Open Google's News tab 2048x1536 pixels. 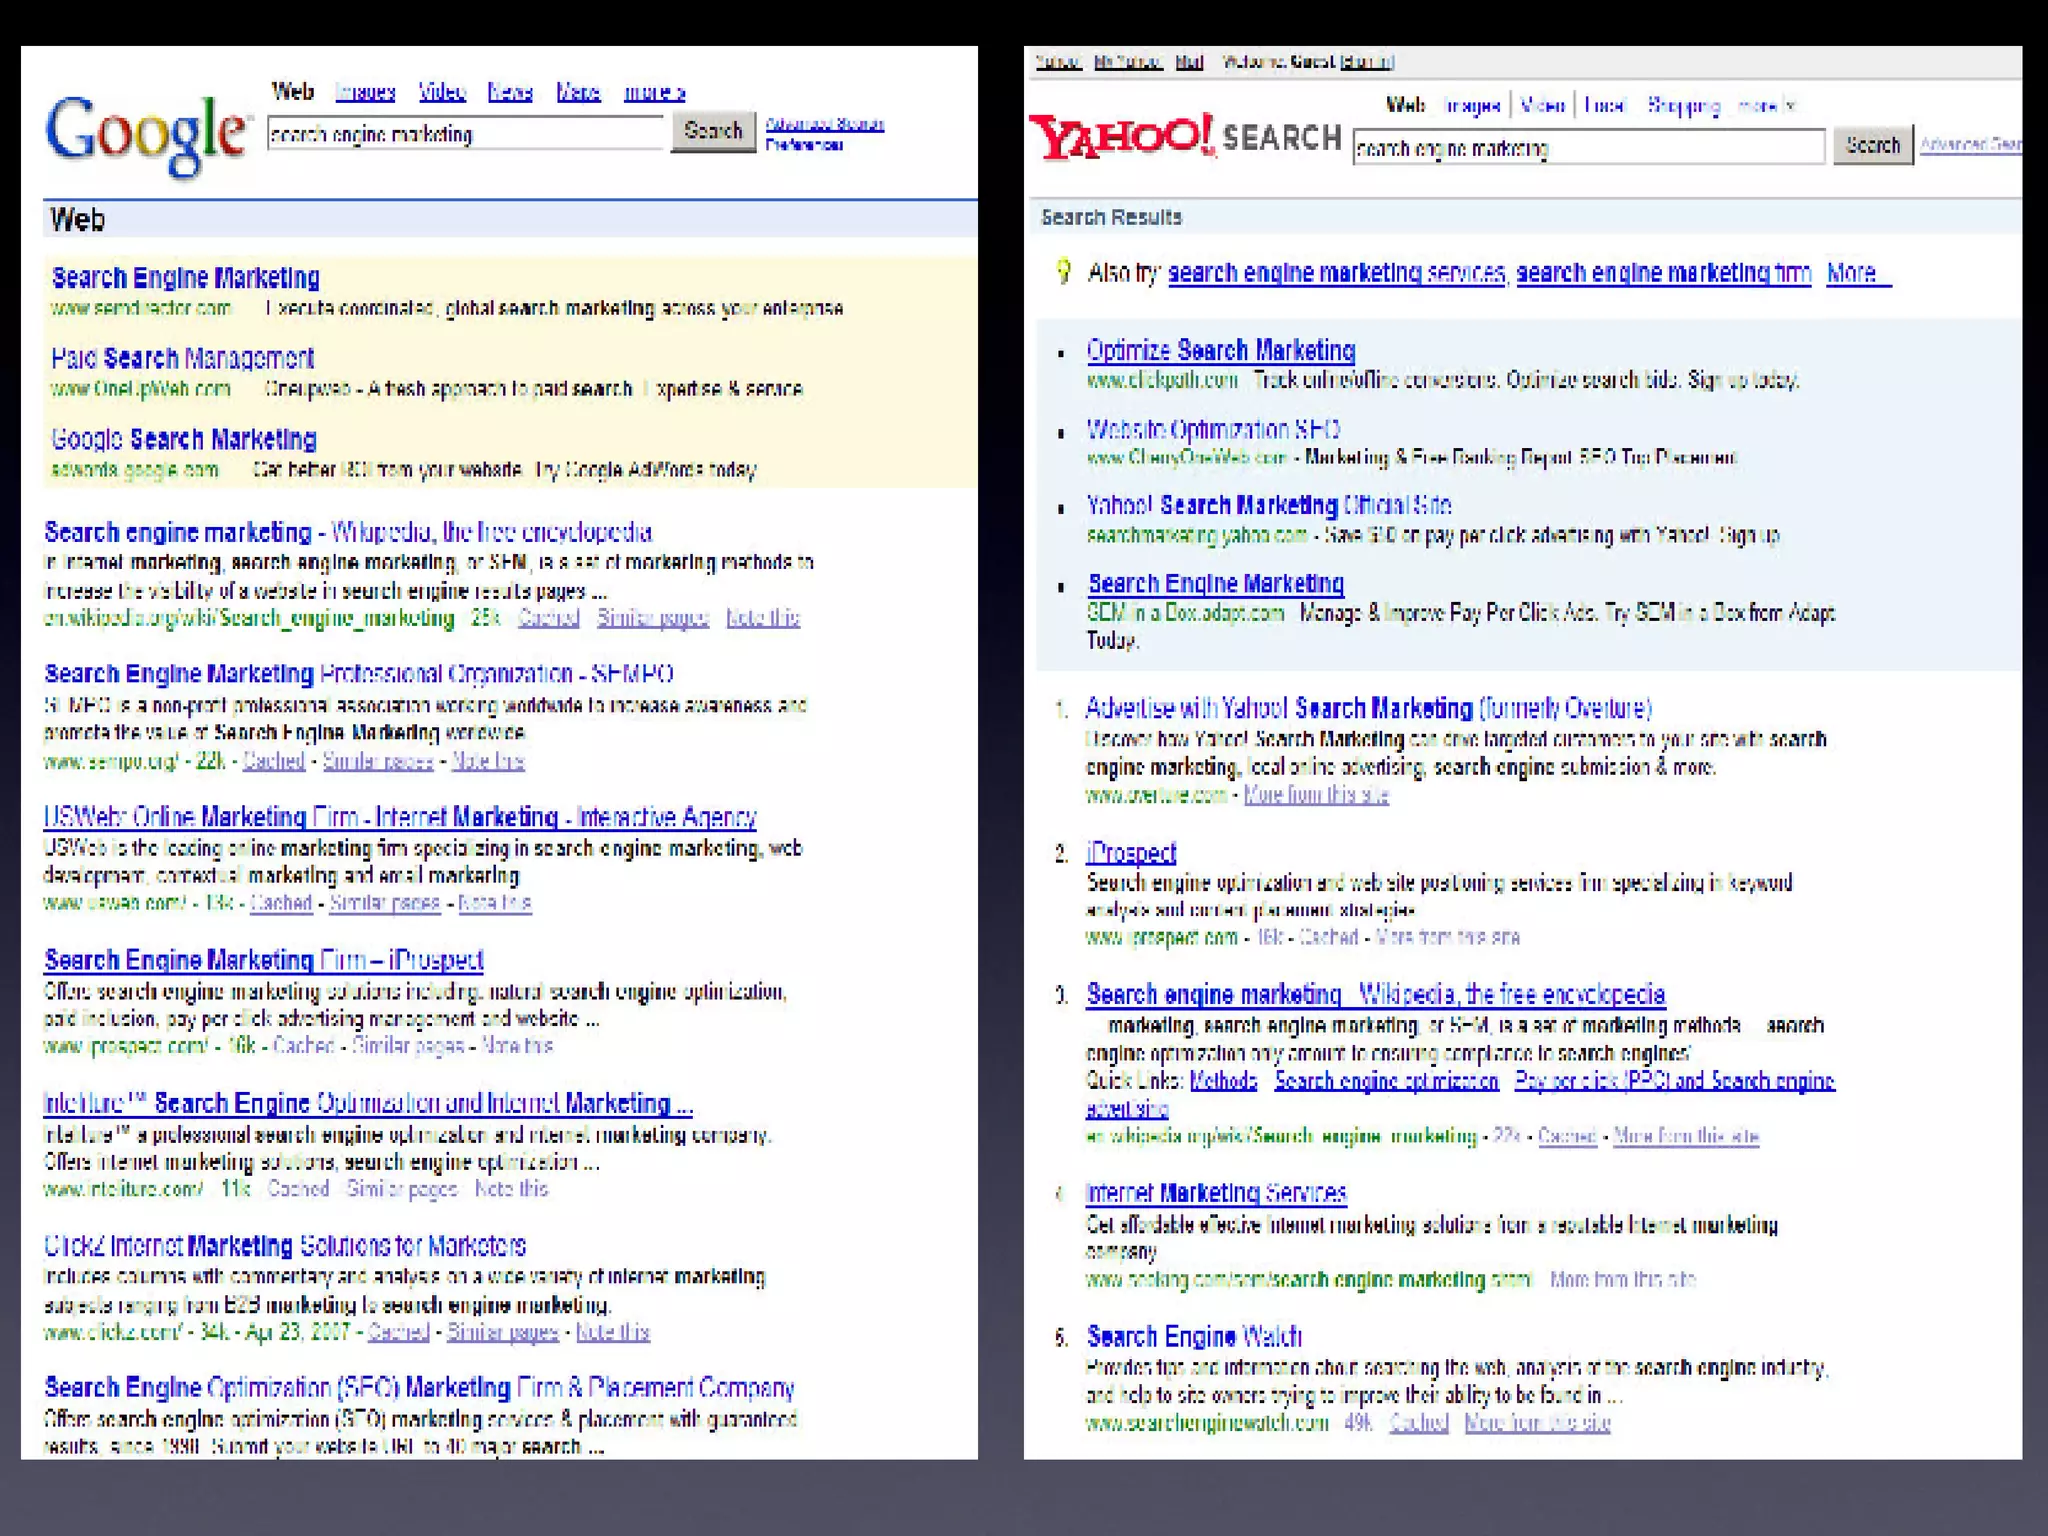point(509,93)
